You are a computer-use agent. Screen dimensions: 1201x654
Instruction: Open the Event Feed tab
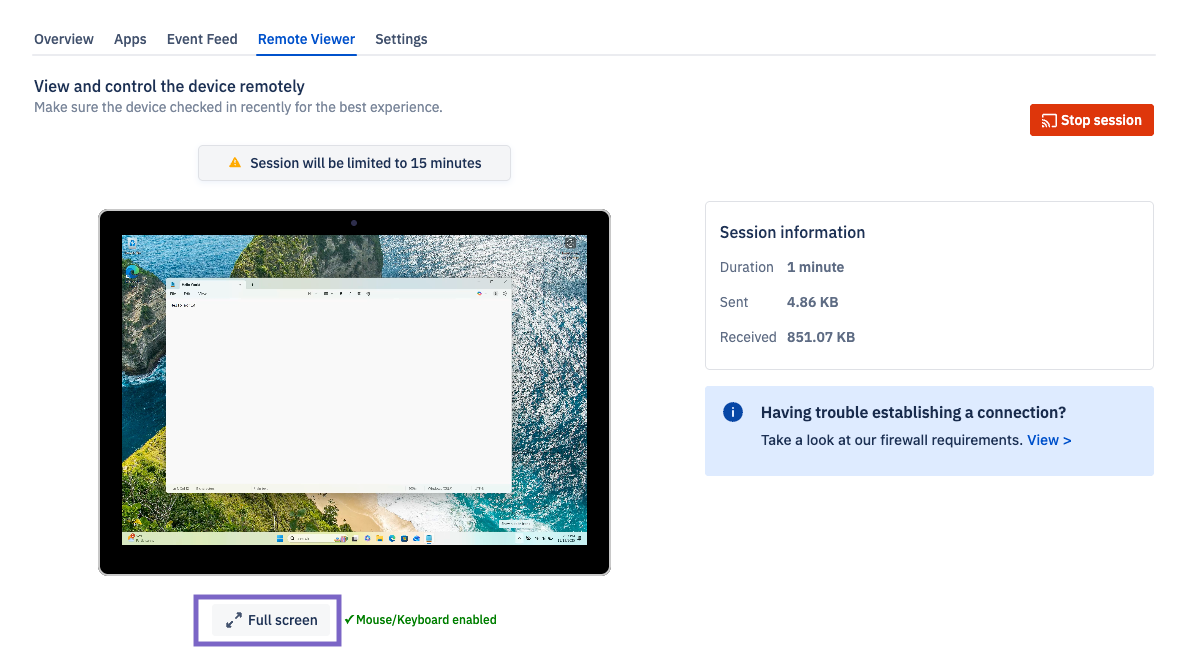coord(201,39)
